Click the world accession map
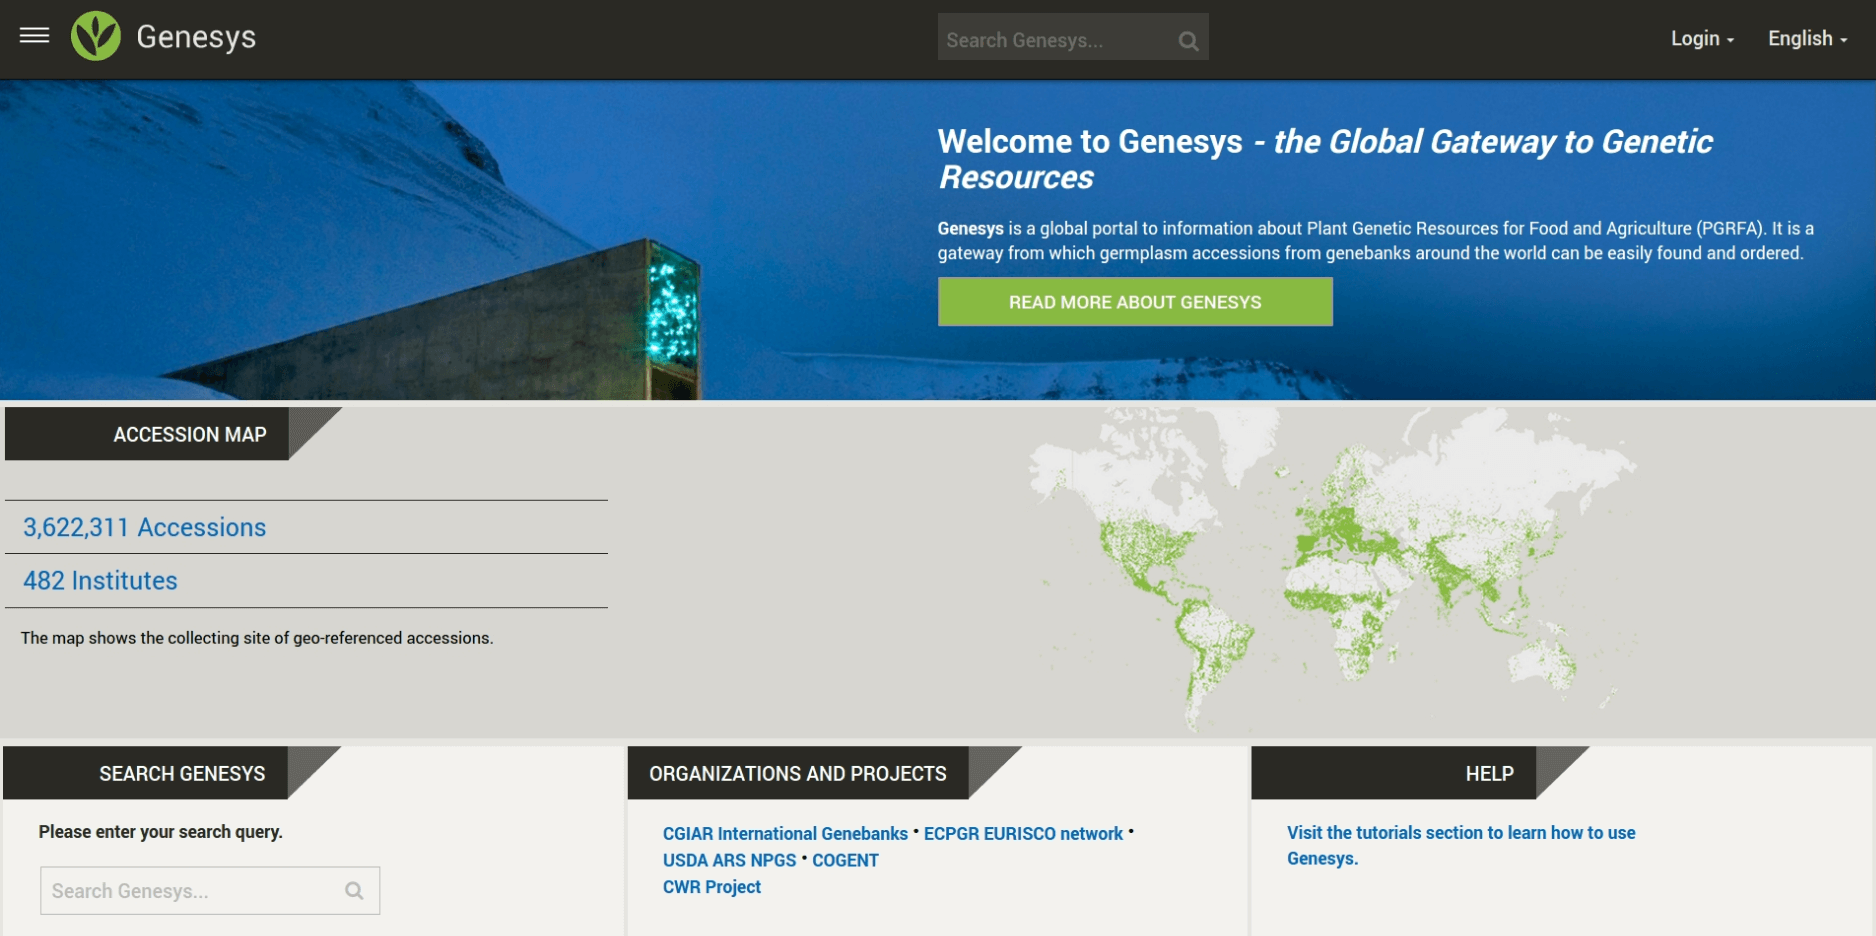Screen dimensions: 1876x936 [1335, 570]
